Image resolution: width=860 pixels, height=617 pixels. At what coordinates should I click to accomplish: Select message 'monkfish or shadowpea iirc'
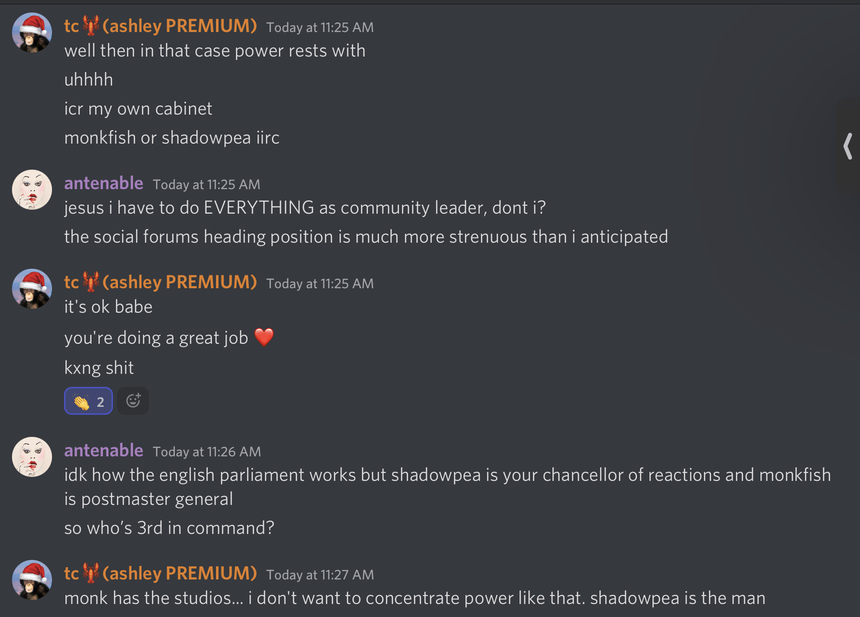(172, 138)
